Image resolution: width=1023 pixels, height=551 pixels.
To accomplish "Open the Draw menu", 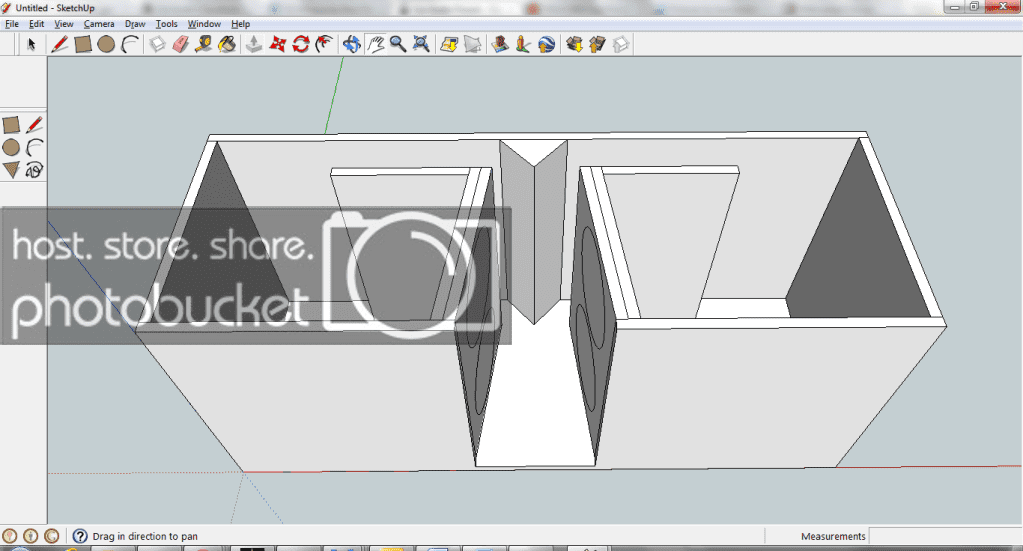I will [x=135, y=23].
